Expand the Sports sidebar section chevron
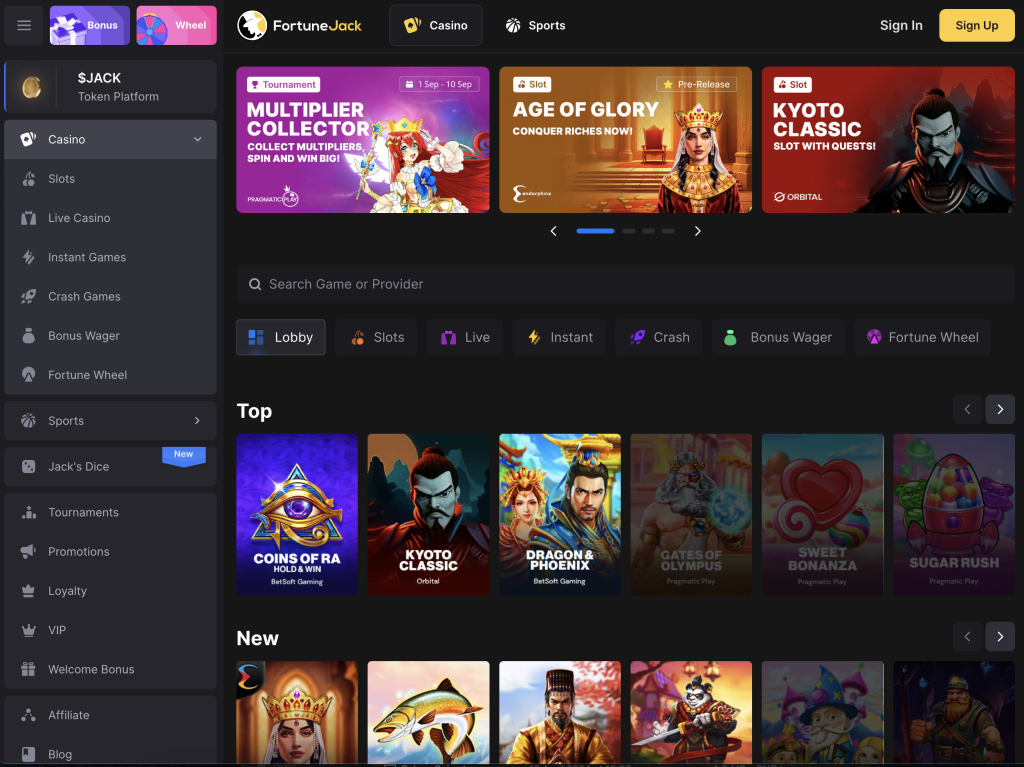This screenshot has height=767, width=1024. pos(197,421)
